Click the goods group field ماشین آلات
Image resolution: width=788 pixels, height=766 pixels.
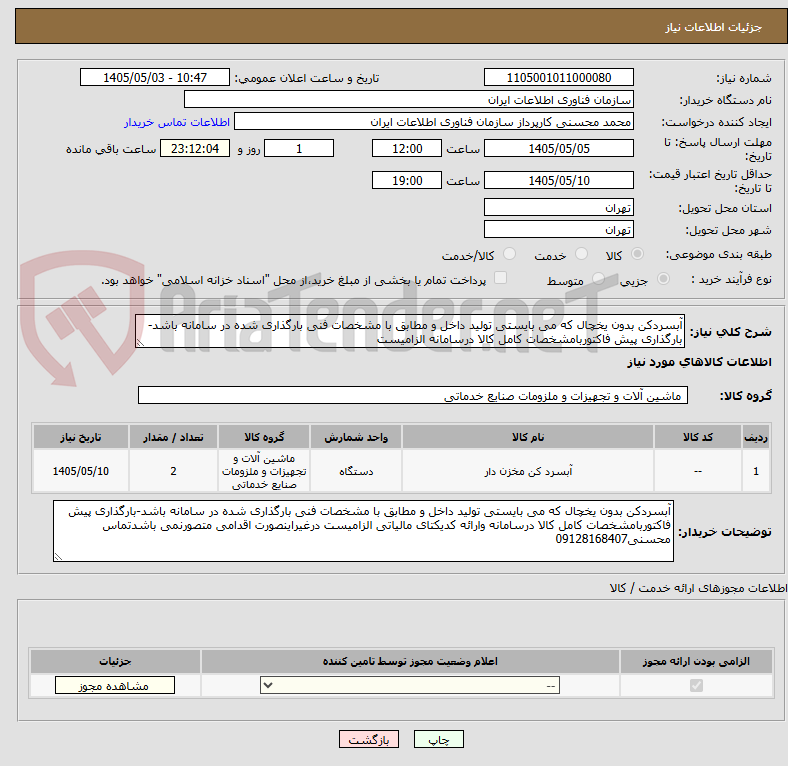(413, 396)
